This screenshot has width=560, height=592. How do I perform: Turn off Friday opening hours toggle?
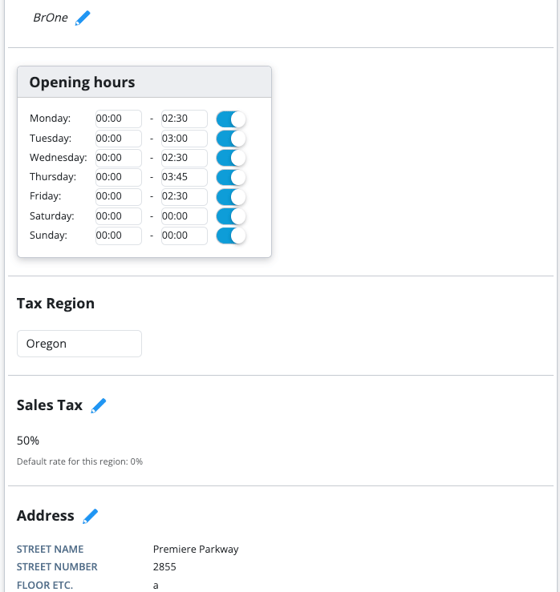231,197
